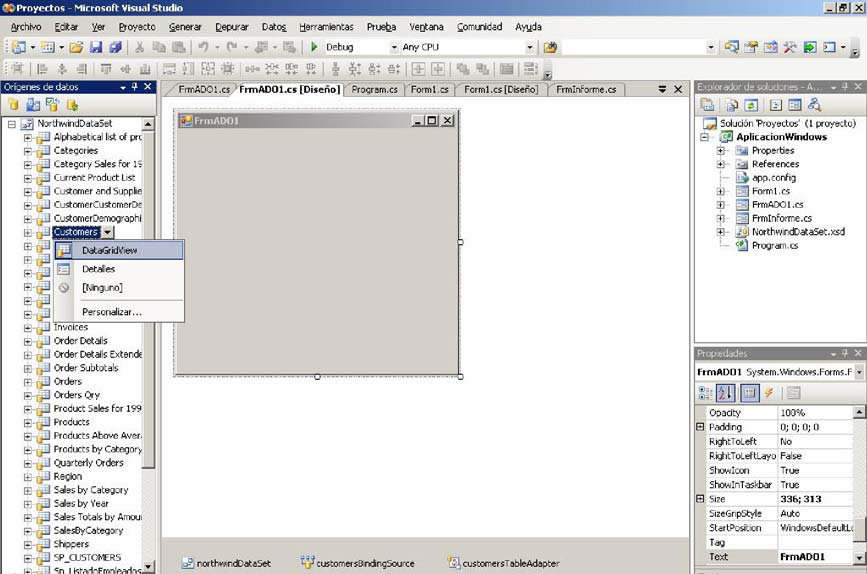This screenshot has height=574, width=867.
Task: Click the Find in Files icon in the toolbar
Action: (x=550, y=48)
